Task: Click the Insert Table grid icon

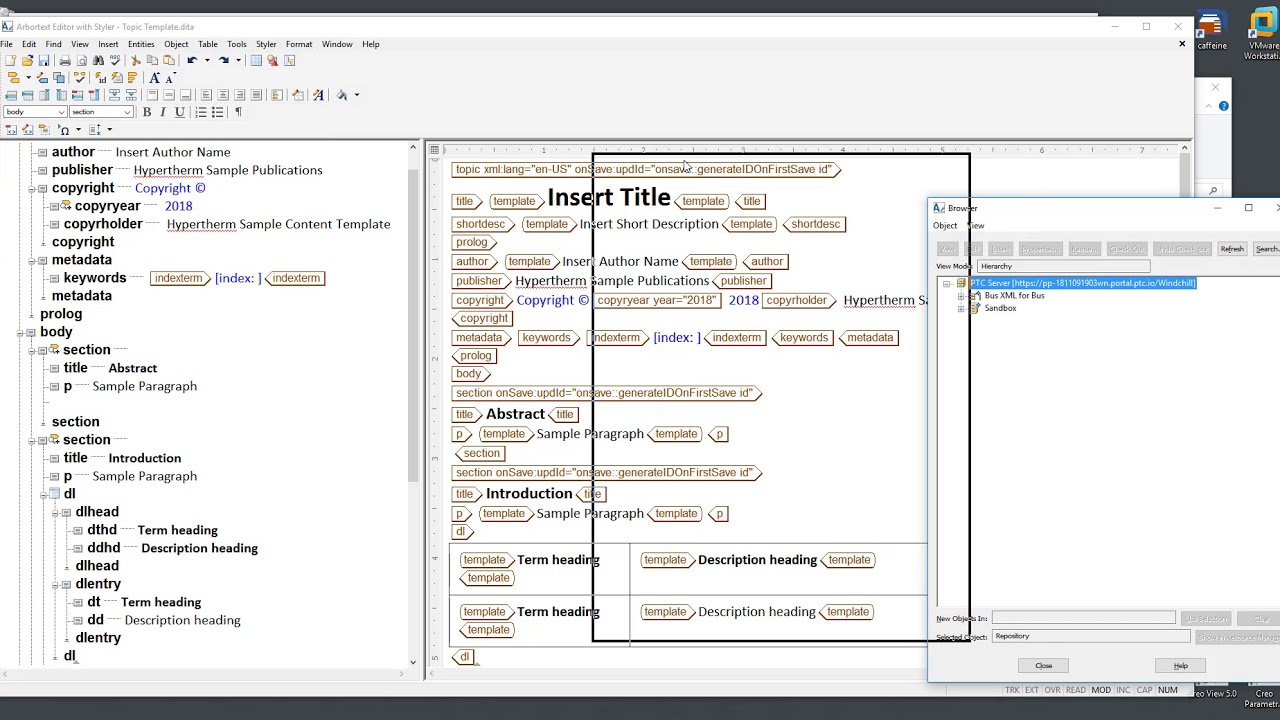Action: click(256, 60)
